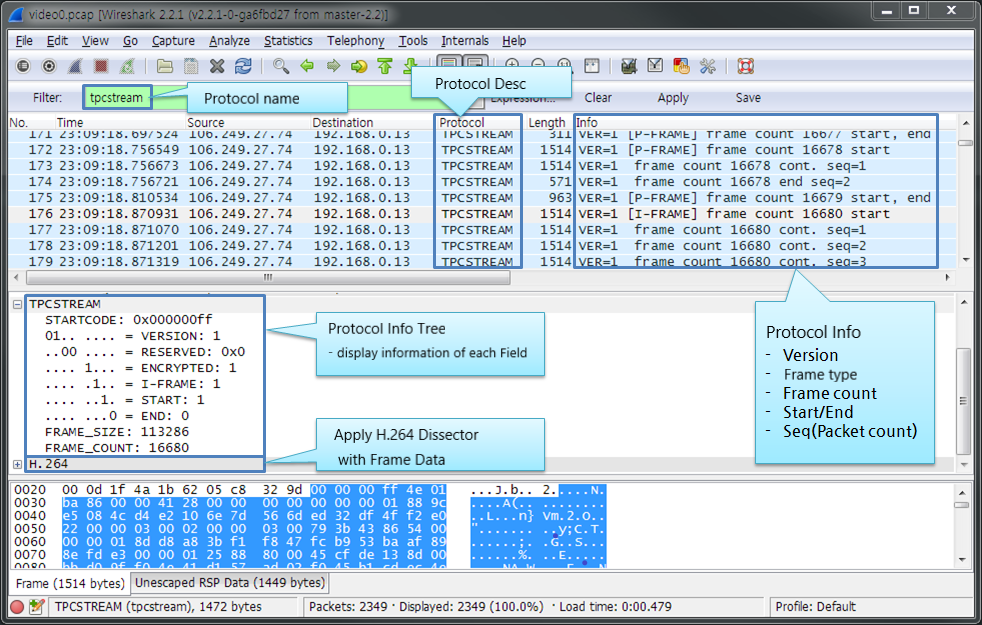
Task: Expand the H.264 protocol branch
Action: [x=16, y=464]
